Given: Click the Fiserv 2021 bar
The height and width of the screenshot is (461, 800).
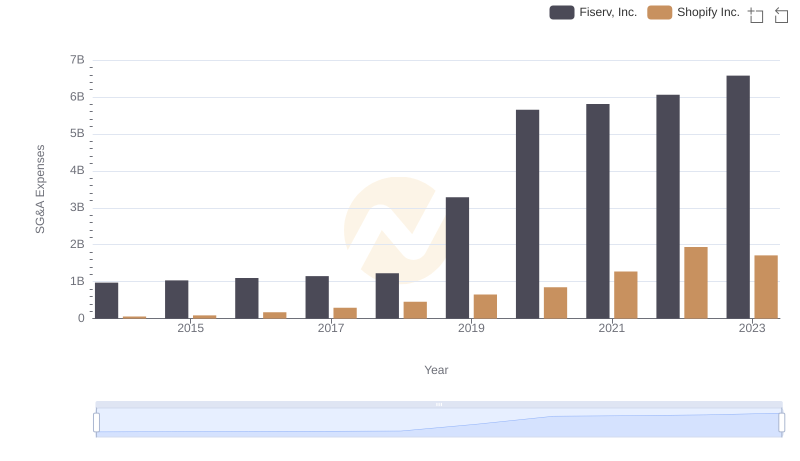Looking at the screenshot, I should (x=598, y=211).
